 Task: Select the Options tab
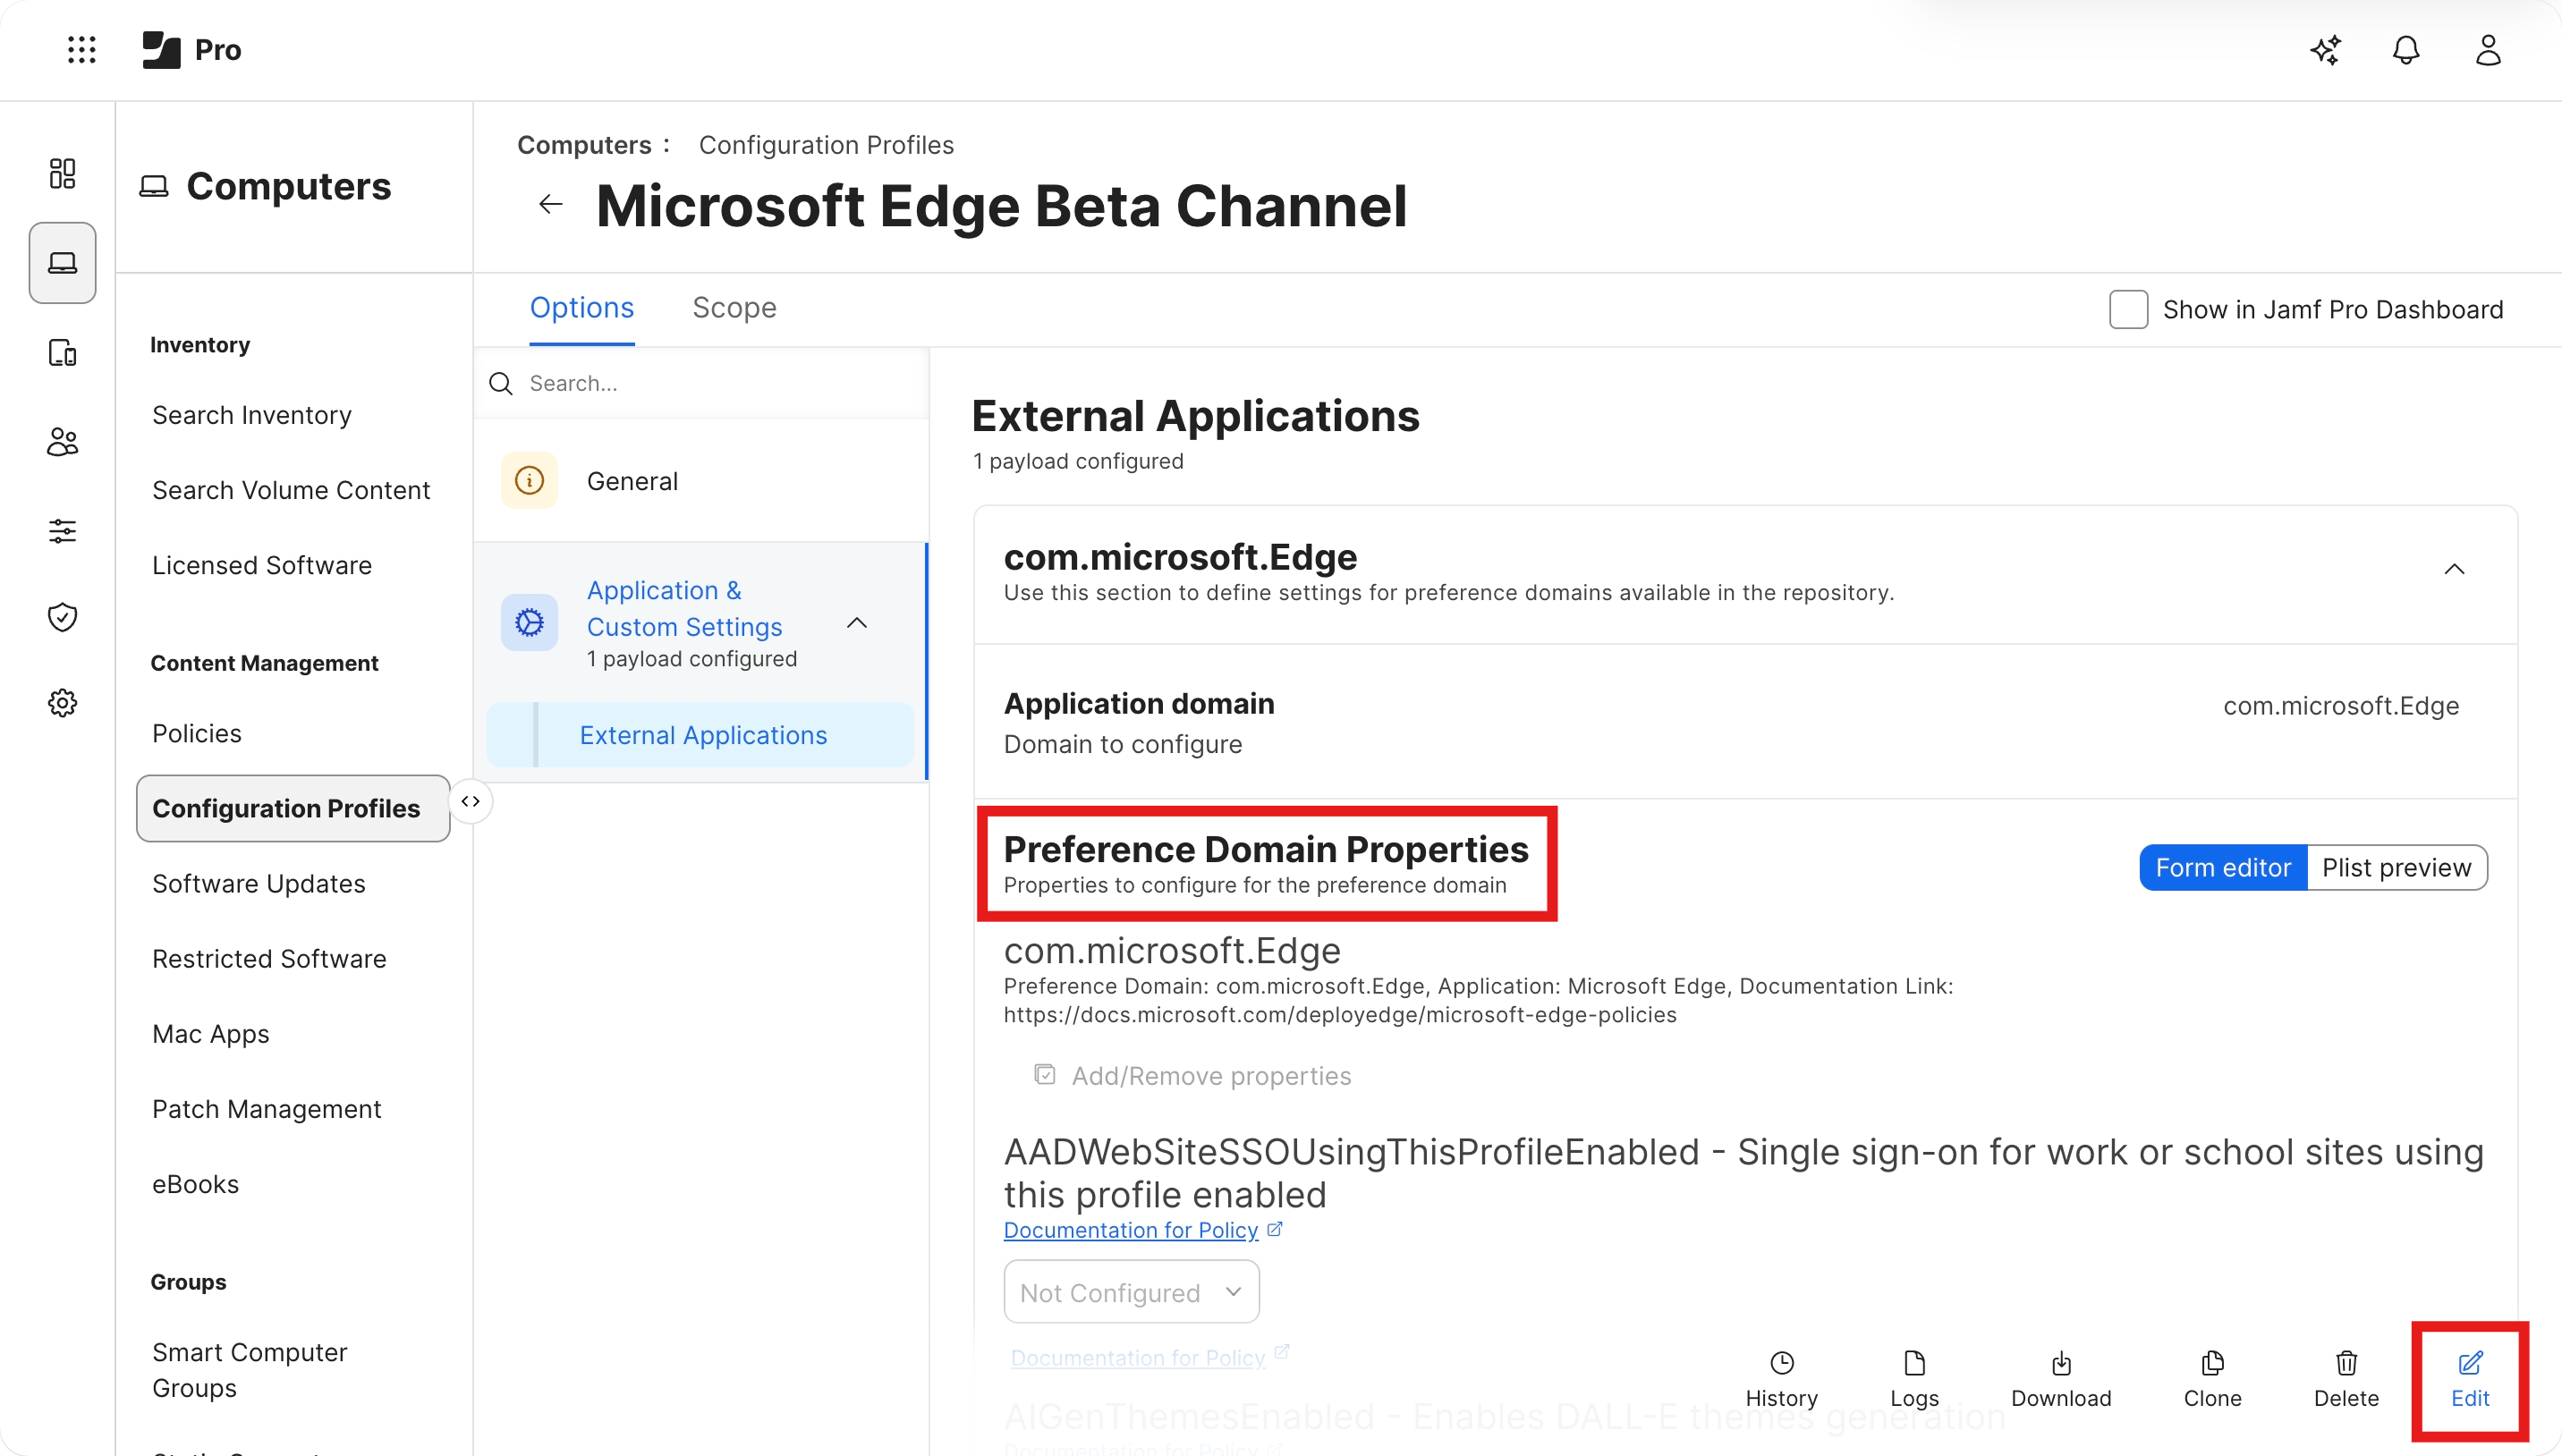582,308
